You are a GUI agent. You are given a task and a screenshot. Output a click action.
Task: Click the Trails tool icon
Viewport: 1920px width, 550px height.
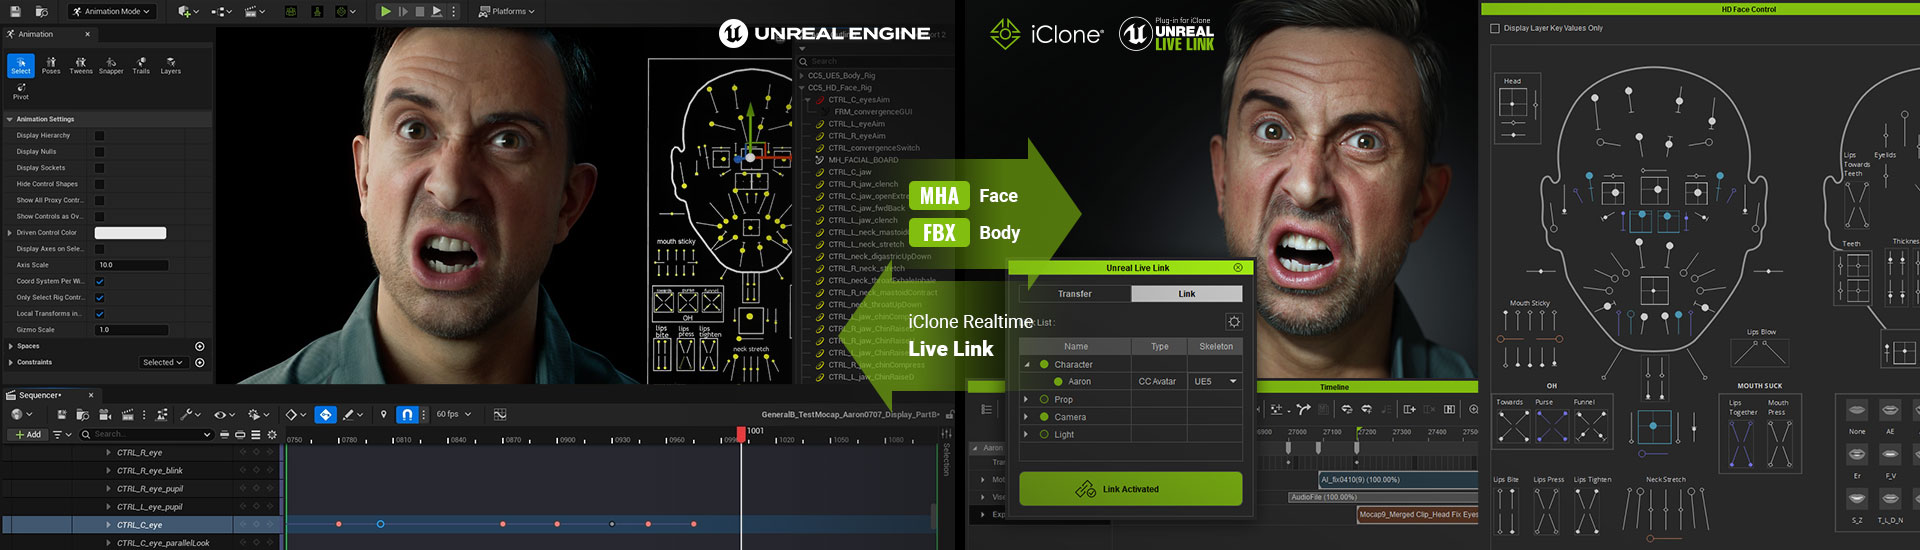(141, 65)
